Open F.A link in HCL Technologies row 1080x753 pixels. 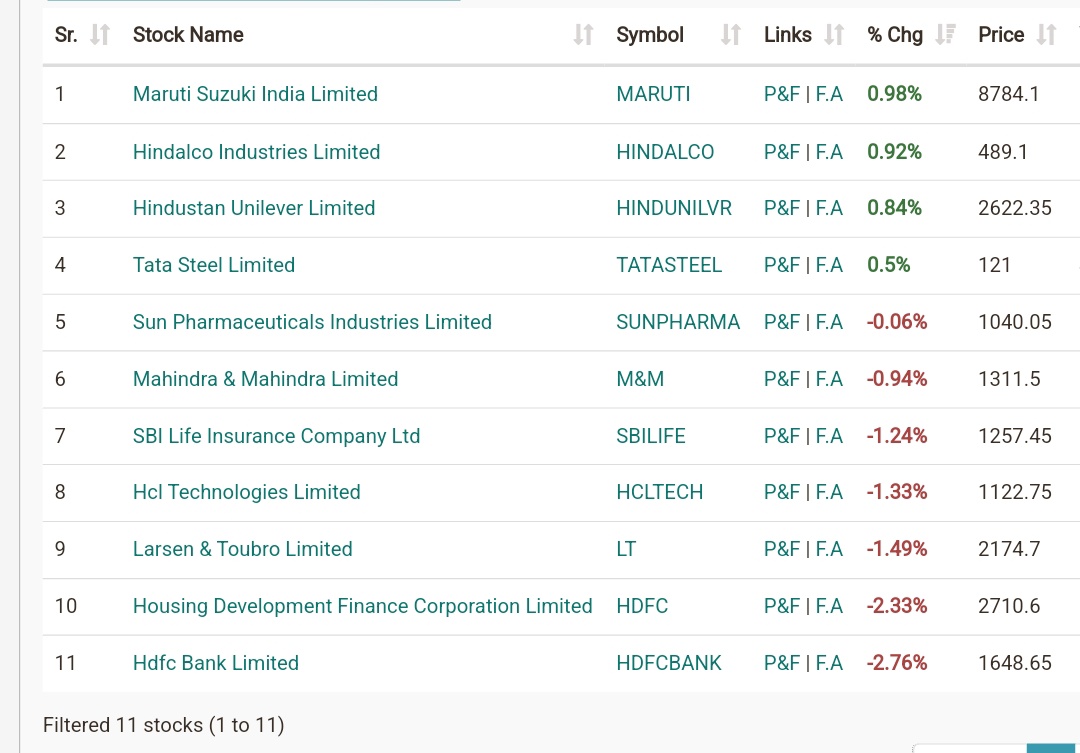point(829,492)
